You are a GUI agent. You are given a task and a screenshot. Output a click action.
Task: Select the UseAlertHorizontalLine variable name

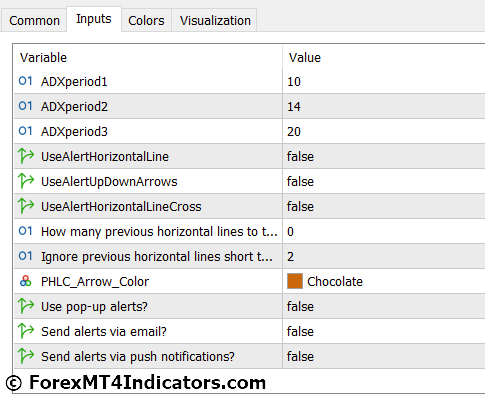(x=105, y=157)
